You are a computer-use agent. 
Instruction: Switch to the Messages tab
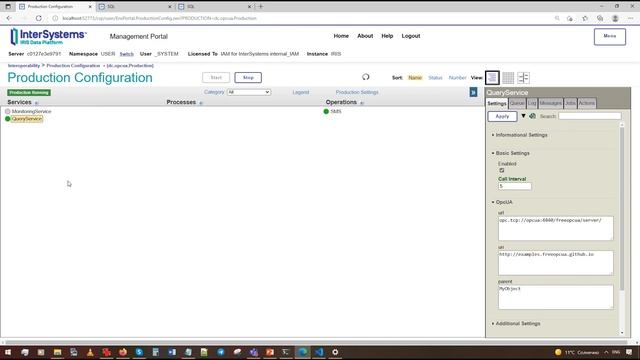coord(551,103)
